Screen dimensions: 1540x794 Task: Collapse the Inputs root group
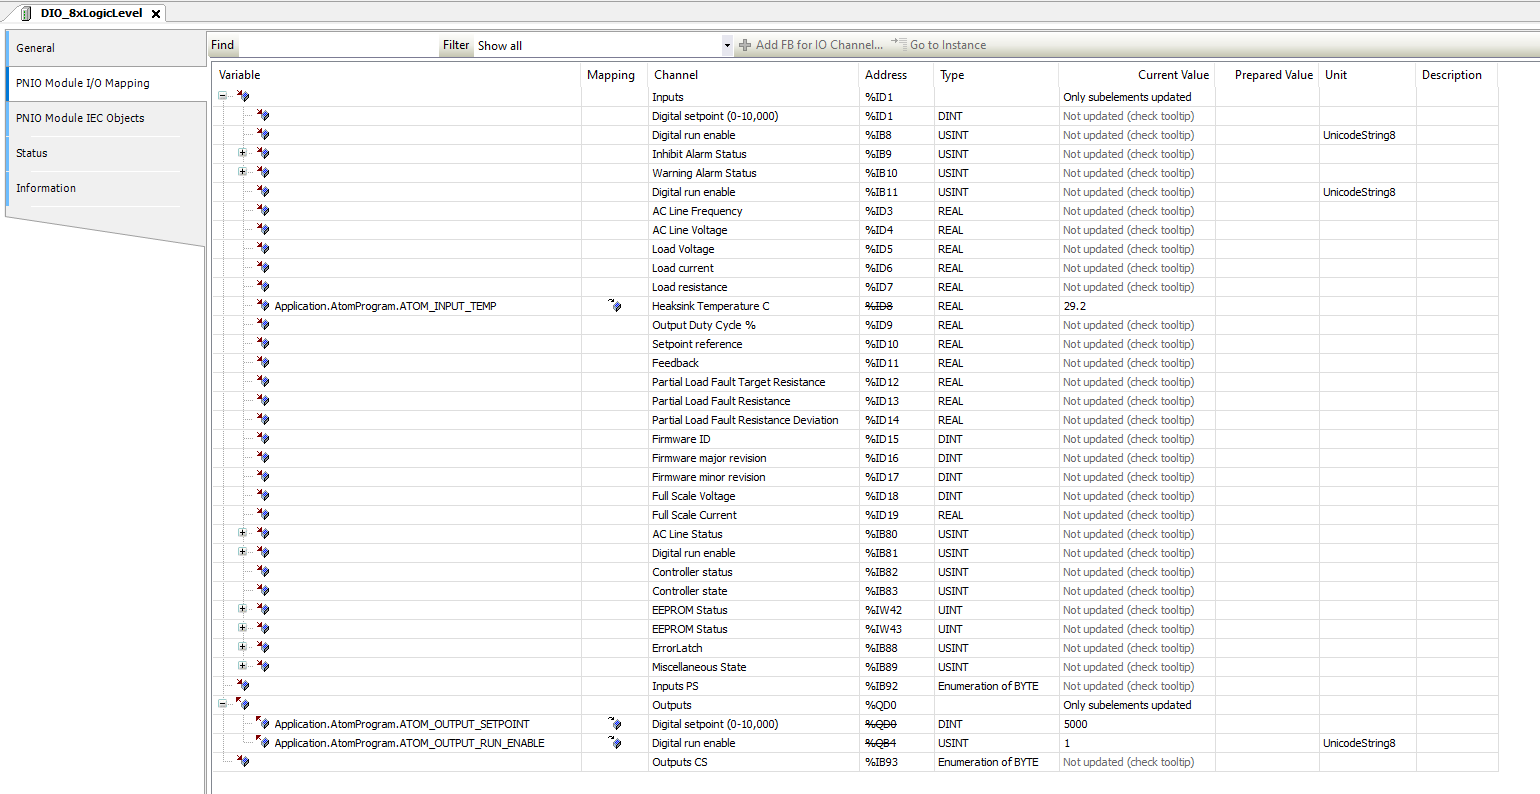pos(223,97)
